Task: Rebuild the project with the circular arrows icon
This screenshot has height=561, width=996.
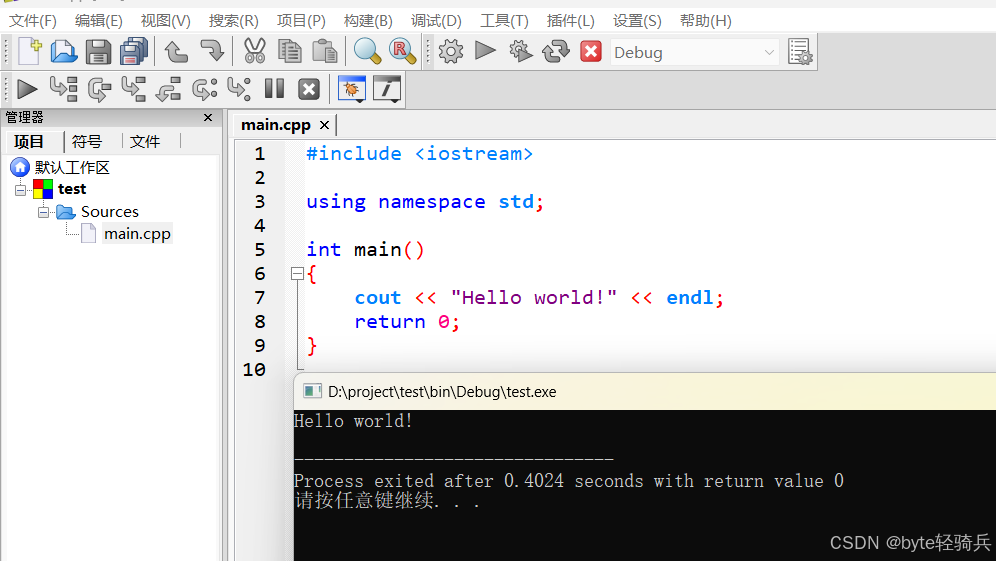Action: coord(556,51)
